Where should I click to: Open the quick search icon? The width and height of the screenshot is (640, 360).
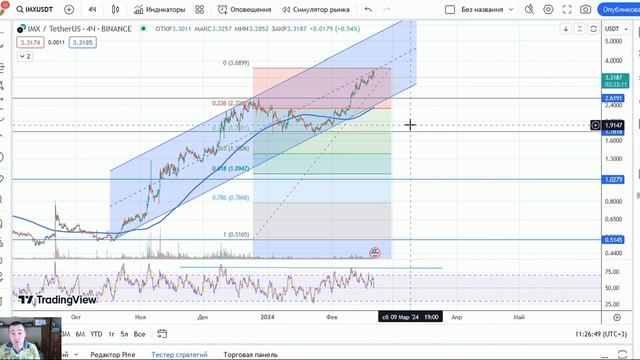point(529,9)
